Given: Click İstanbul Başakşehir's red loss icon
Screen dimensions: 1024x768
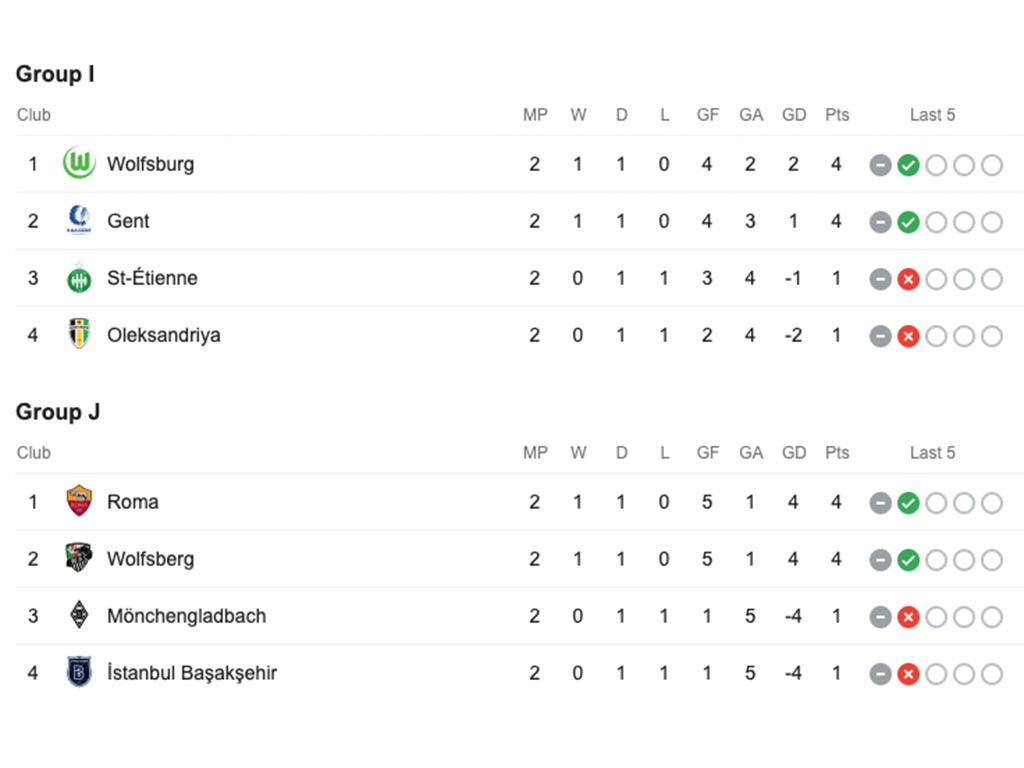Looking at the screenshot, I should click(908, 674).
